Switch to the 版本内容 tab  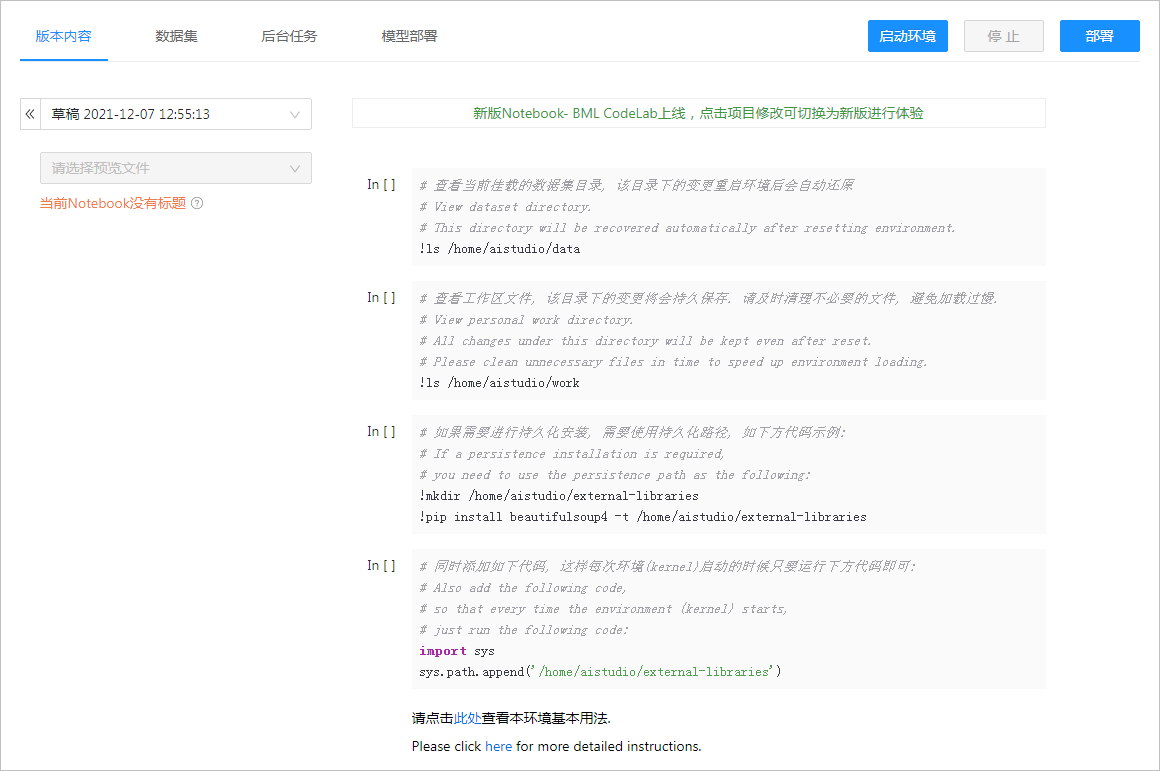click(64, 36)
